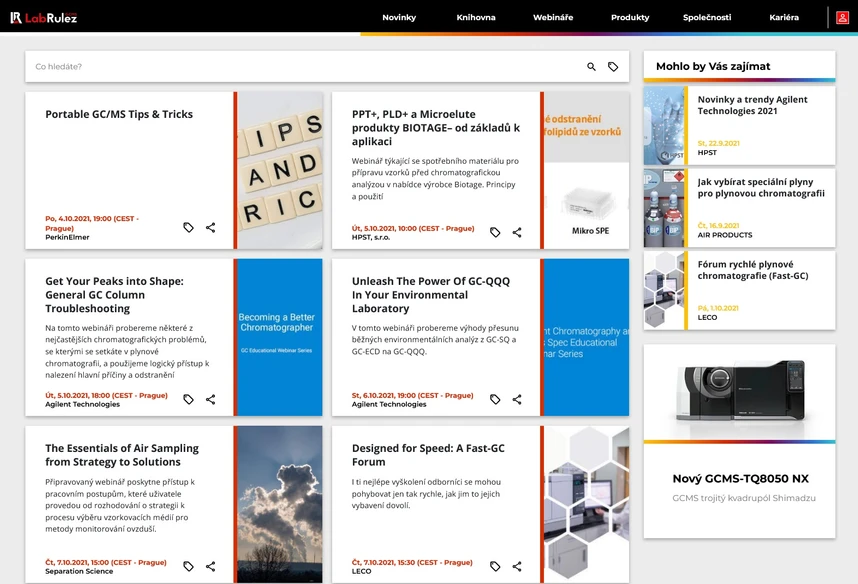Viewport: 858px width, 584px height.
Task: Open the Společnosti menu
Action: [x=707, y=18]
